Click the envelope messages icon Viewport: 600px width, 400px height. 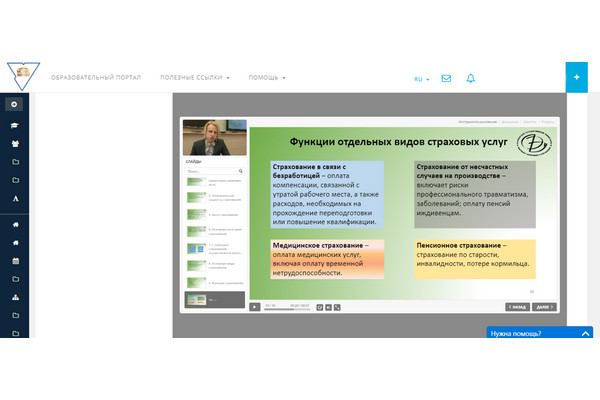coord(446,78)
